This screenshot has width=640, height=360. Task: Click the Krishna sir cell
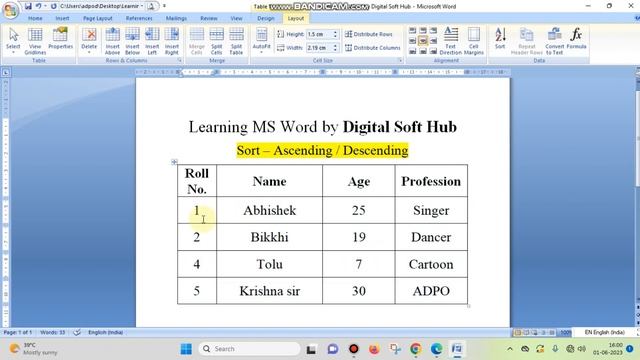pos(269,291)
